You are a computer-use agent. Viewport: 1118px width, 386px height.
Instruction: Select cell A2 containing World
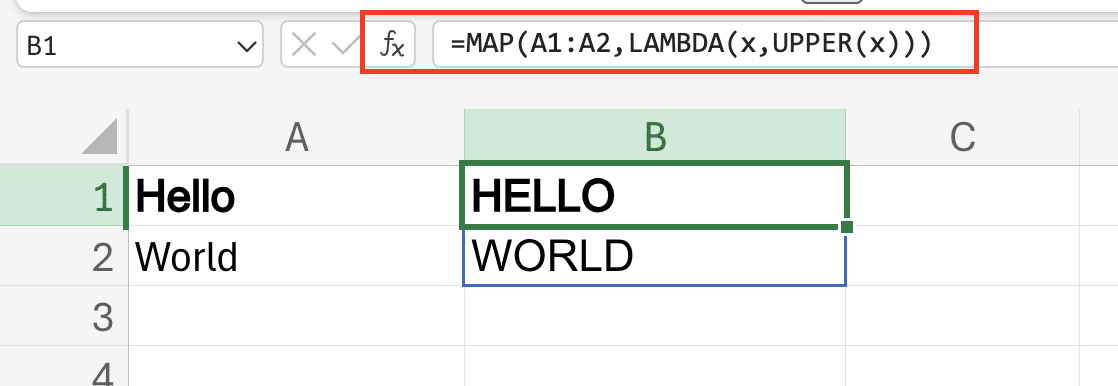coord(296,256)
